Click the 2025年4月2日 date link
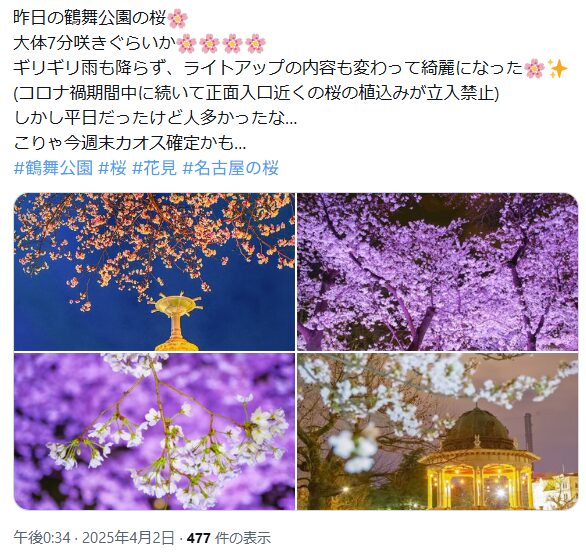The image size is (586, 553). pos(128,538)
